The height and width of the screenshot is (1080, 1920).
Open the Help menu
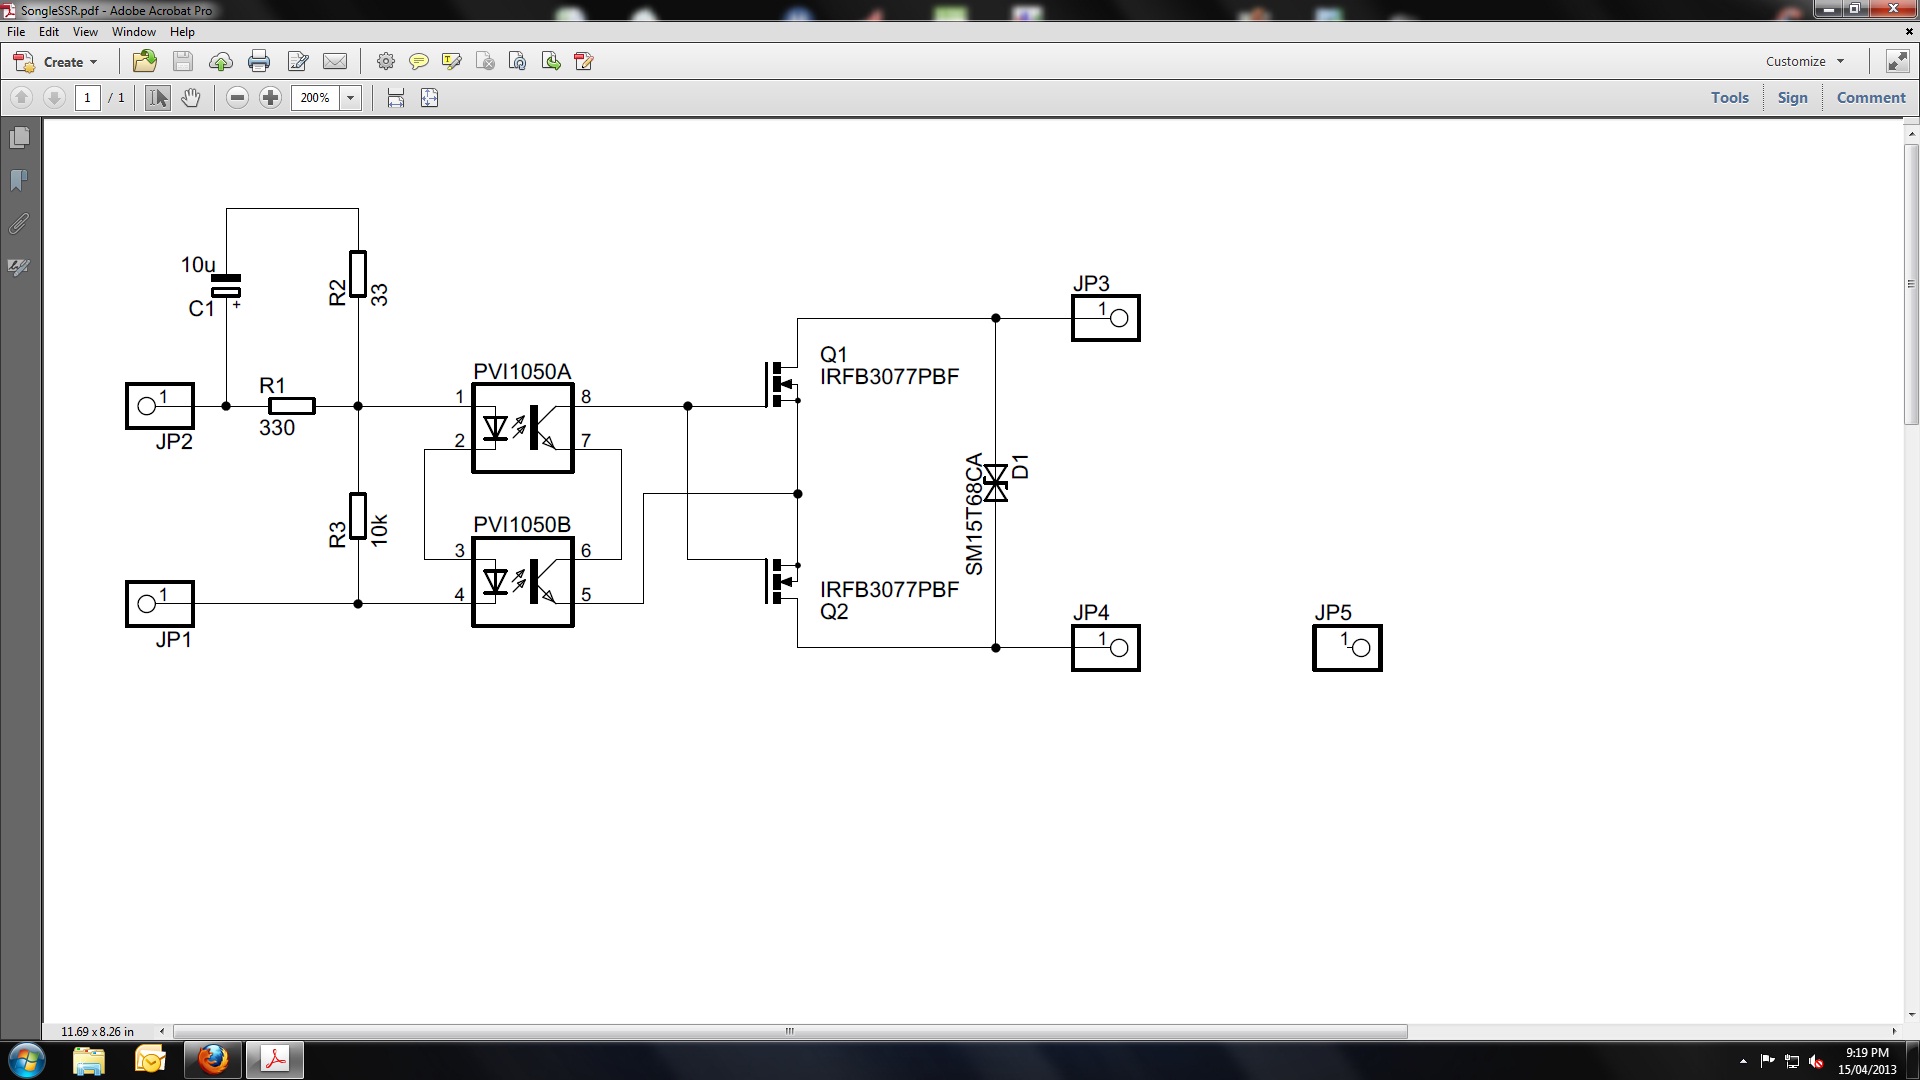(x=182, y=32)
